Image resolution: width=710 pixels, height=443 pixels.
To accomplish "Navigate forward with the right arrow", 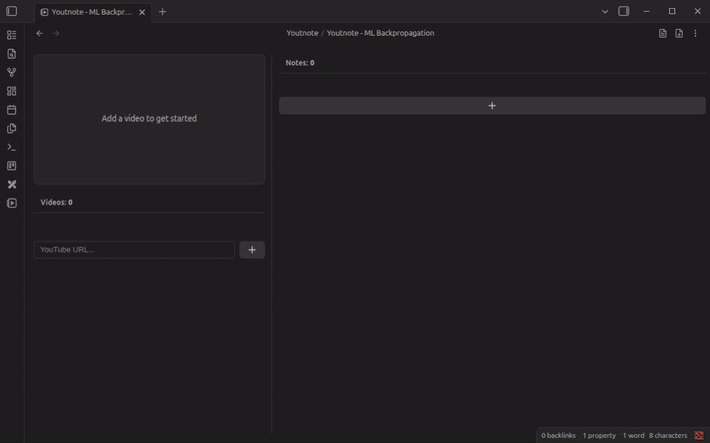I will point(56,33).
